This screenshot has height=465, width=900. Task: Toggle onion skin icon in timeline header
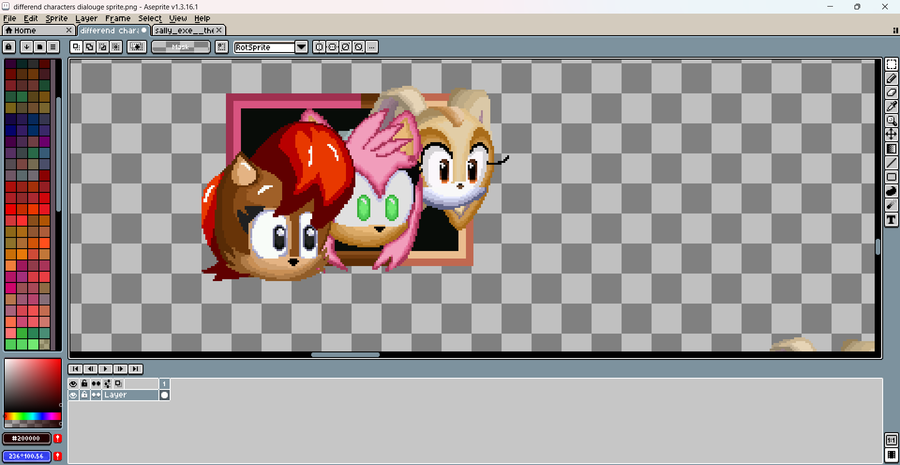pyautogui.click(x=118, y=383)
